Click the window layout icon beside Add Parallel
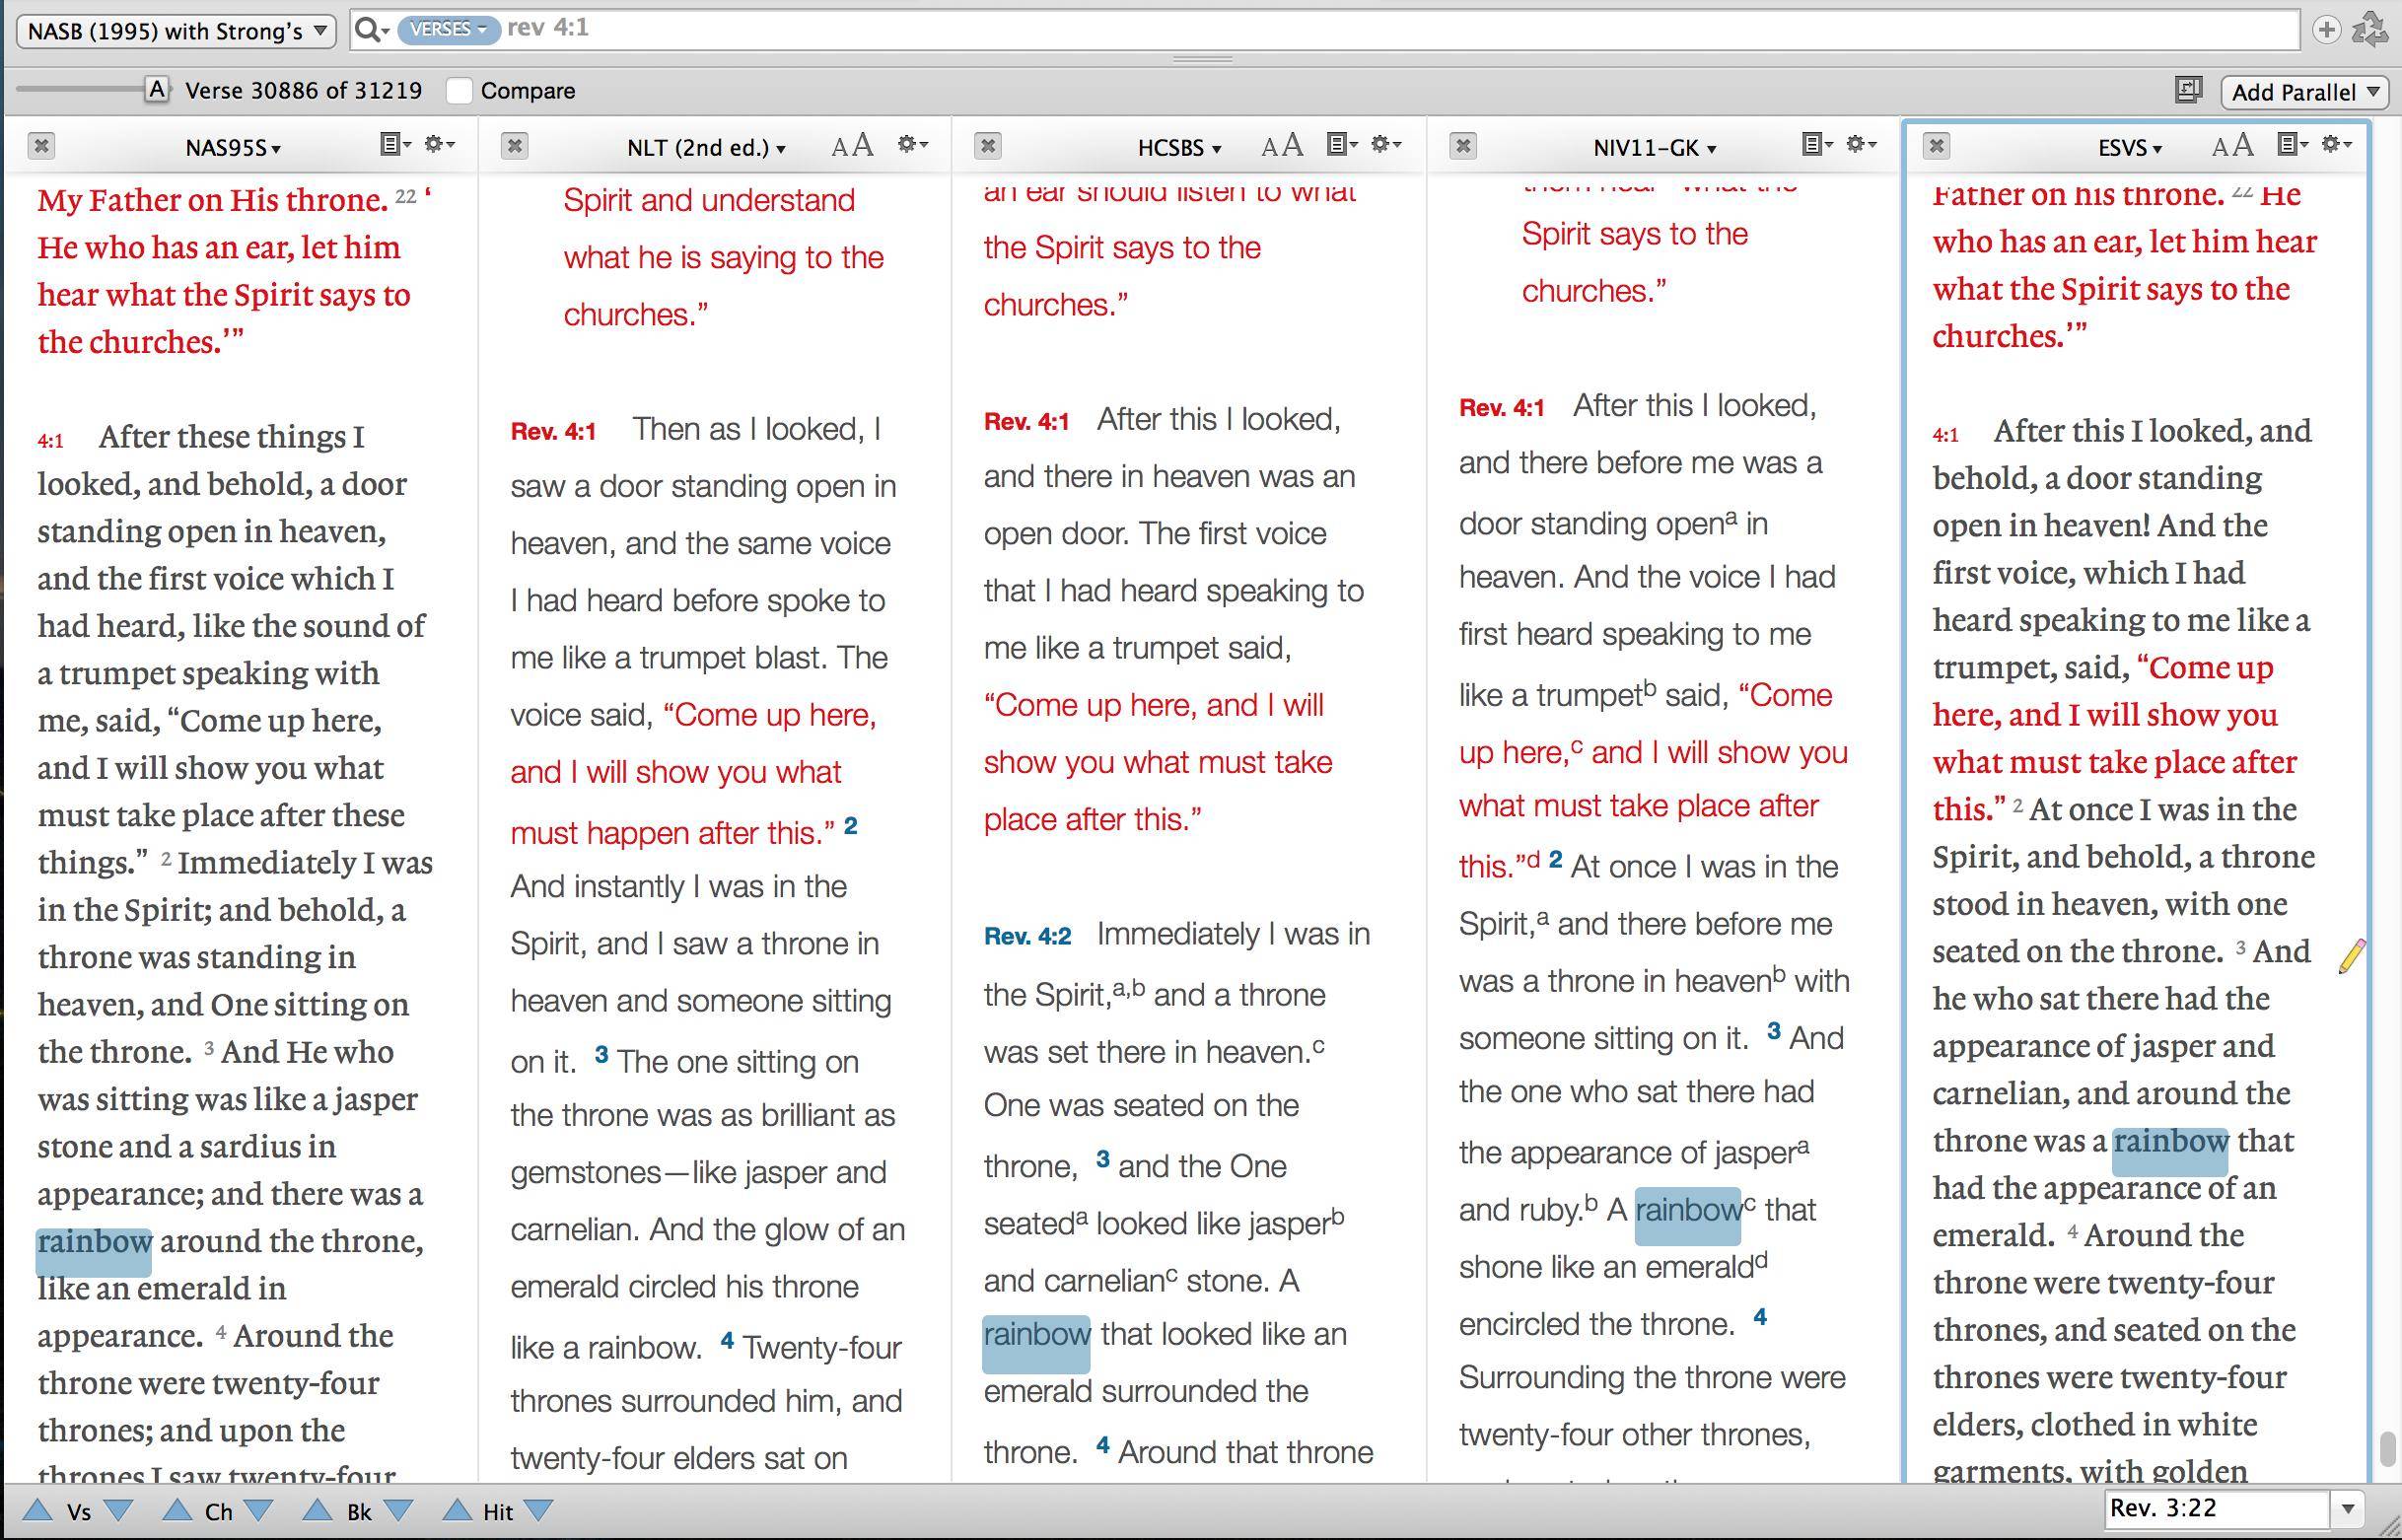Viewport: 2402px width, 1540px height. pos(2188,91)
